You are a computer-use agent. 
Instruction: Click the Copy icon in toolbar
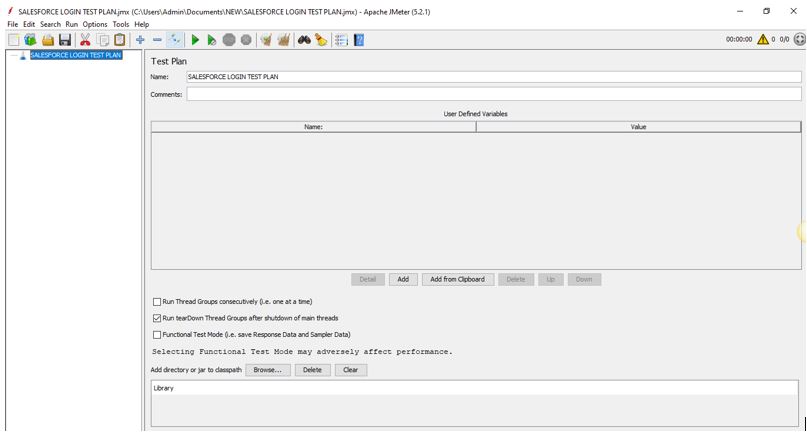click(x=103, y=40)
